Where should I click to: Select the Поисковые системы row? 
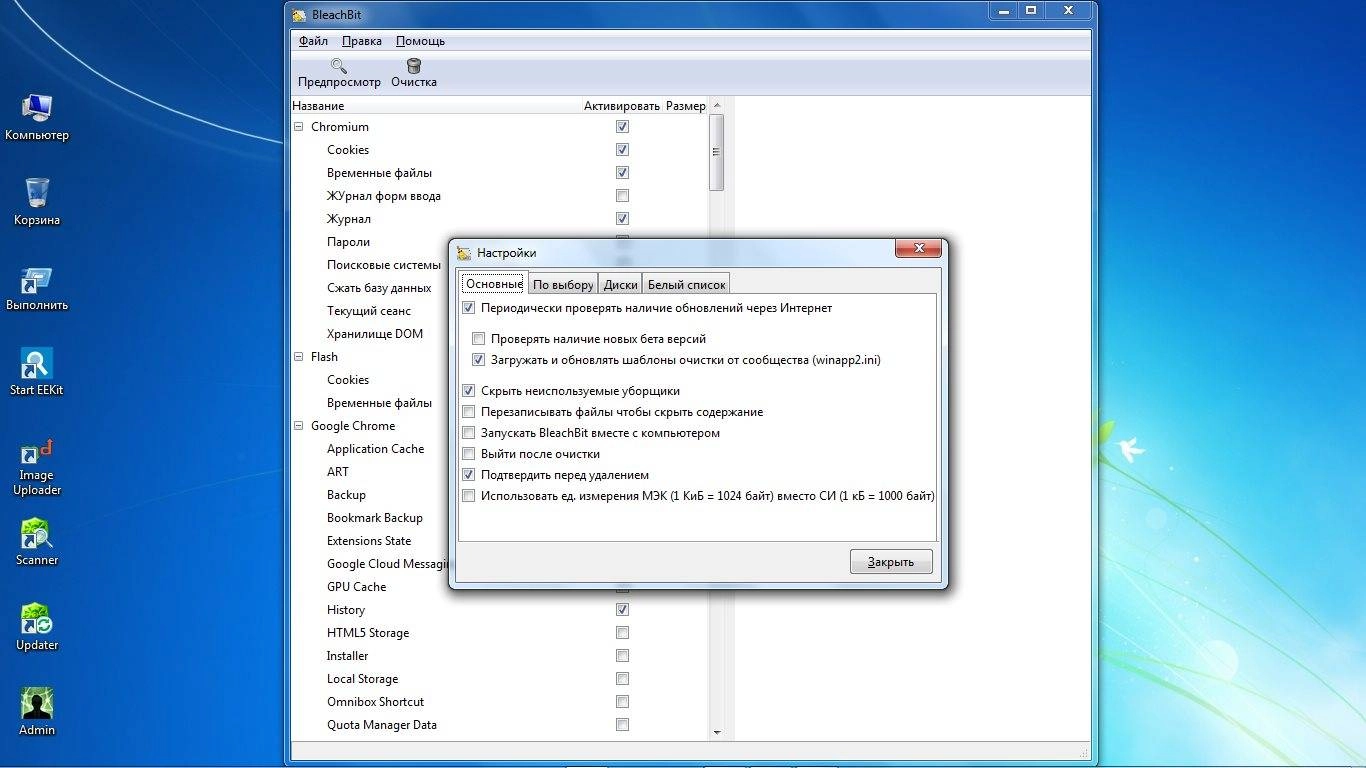(383, 265)
